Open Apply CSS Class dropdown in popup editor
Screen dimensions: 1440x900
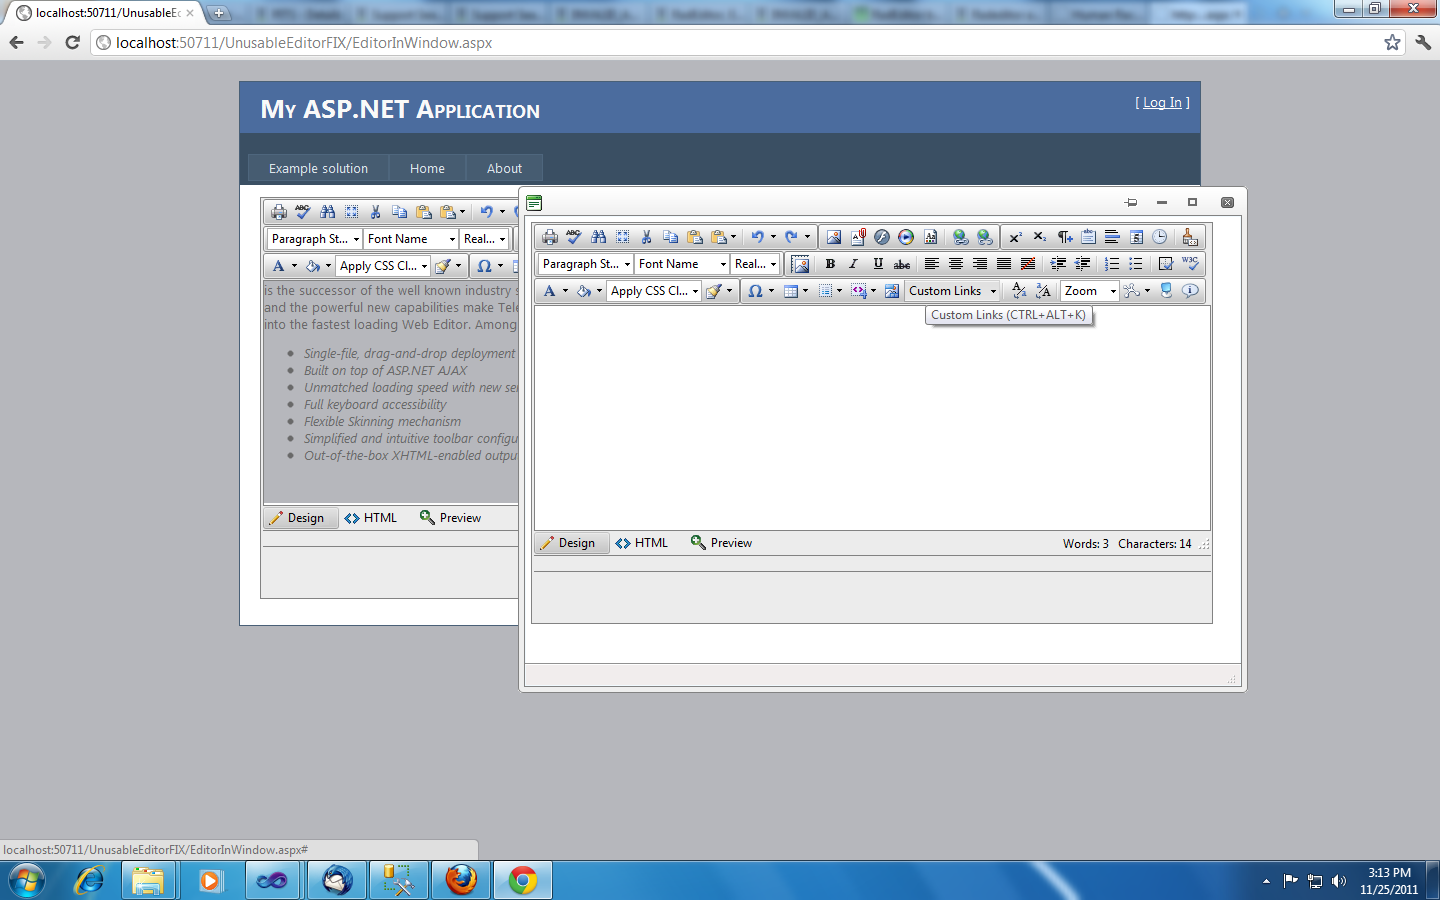point(654,291)
